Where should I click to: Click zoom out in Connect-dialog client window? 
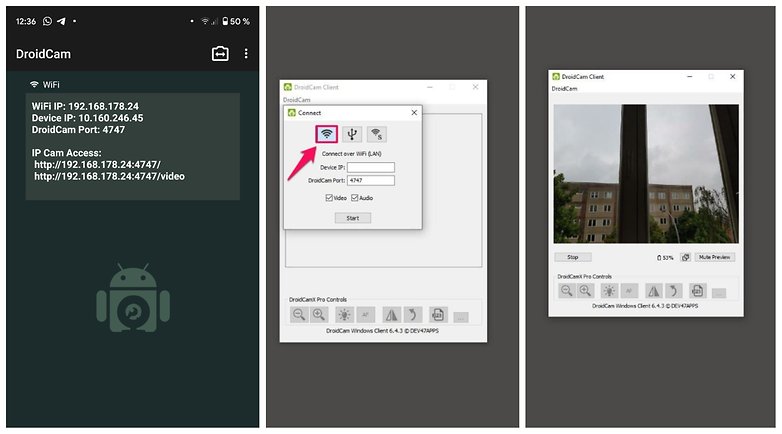(299, 315)
